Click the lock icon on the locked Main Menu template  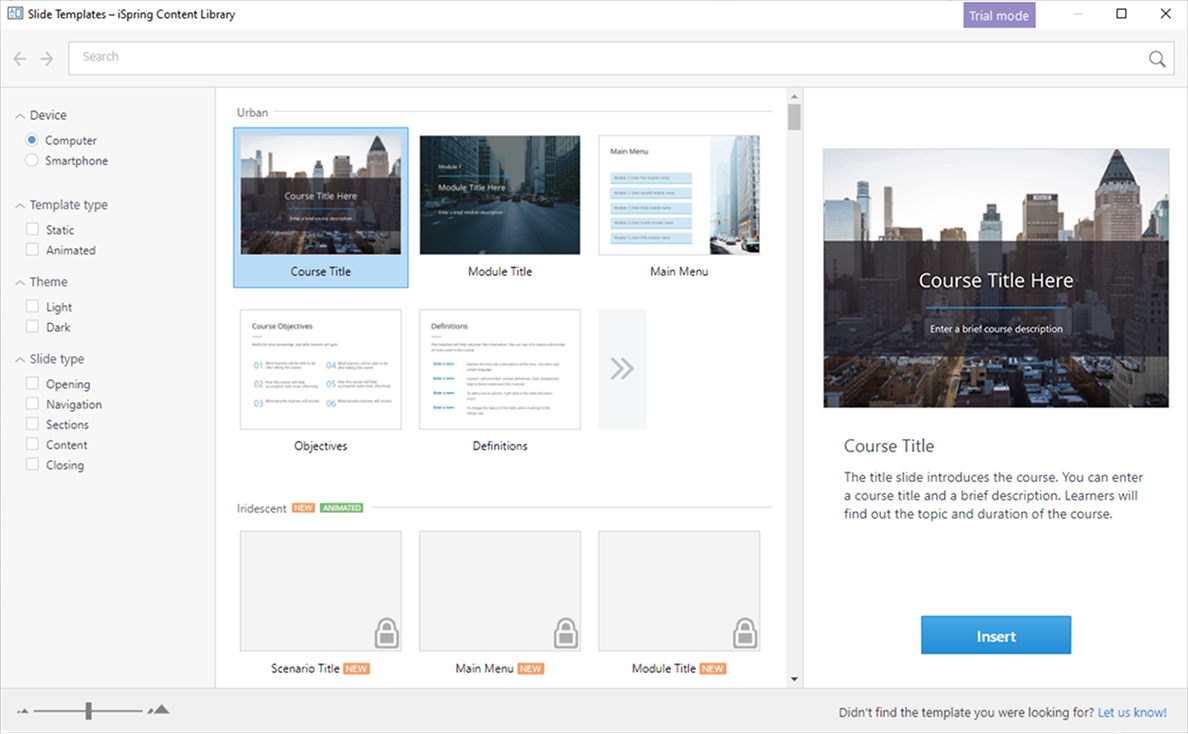pyautogui.click(x=565, y=633)
